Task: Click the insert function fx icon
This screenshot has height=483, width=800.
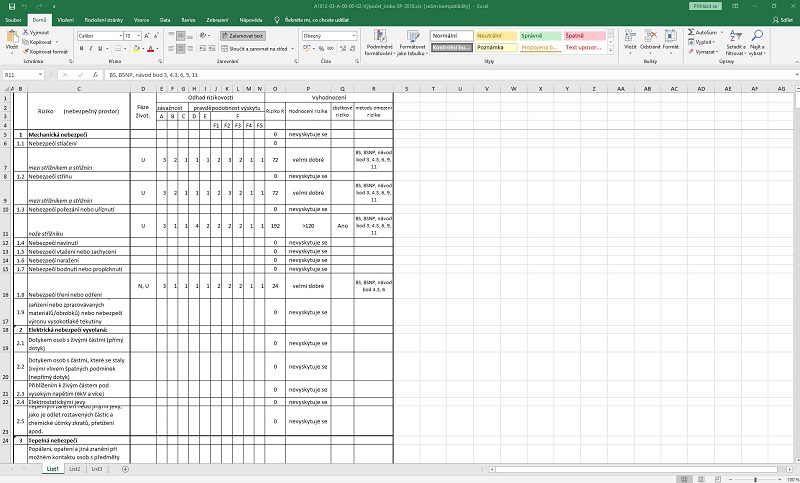Action: click(94, 75)
